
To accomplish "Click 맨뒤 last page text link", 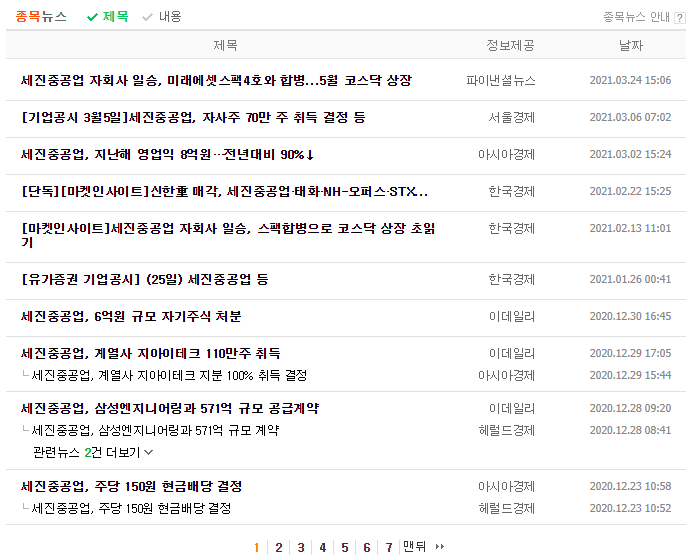I will [414, 546].
